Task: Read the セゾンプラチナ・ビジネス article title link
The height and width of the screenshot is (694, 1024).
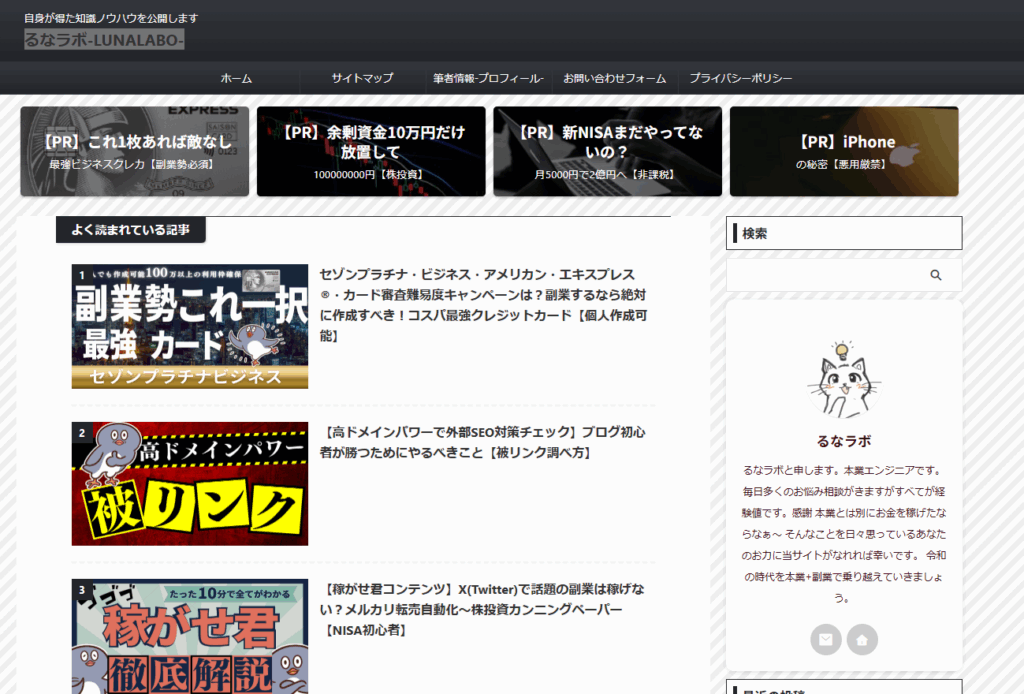Action: coord(483,305)
